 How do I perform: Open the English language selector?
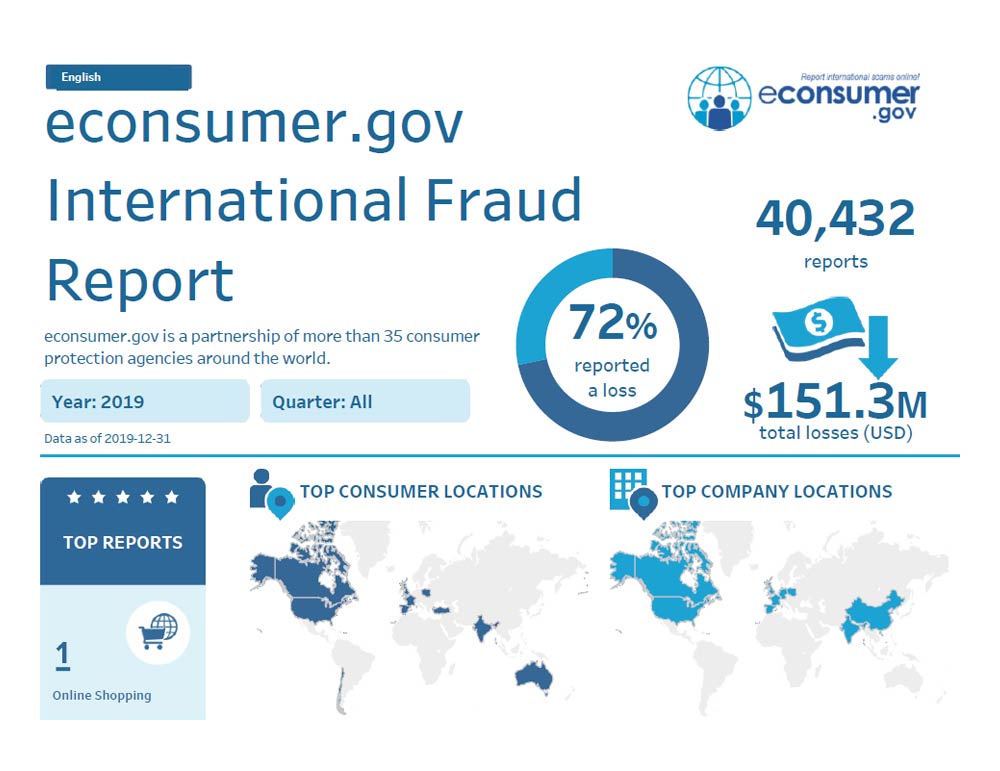pos(118,77)
